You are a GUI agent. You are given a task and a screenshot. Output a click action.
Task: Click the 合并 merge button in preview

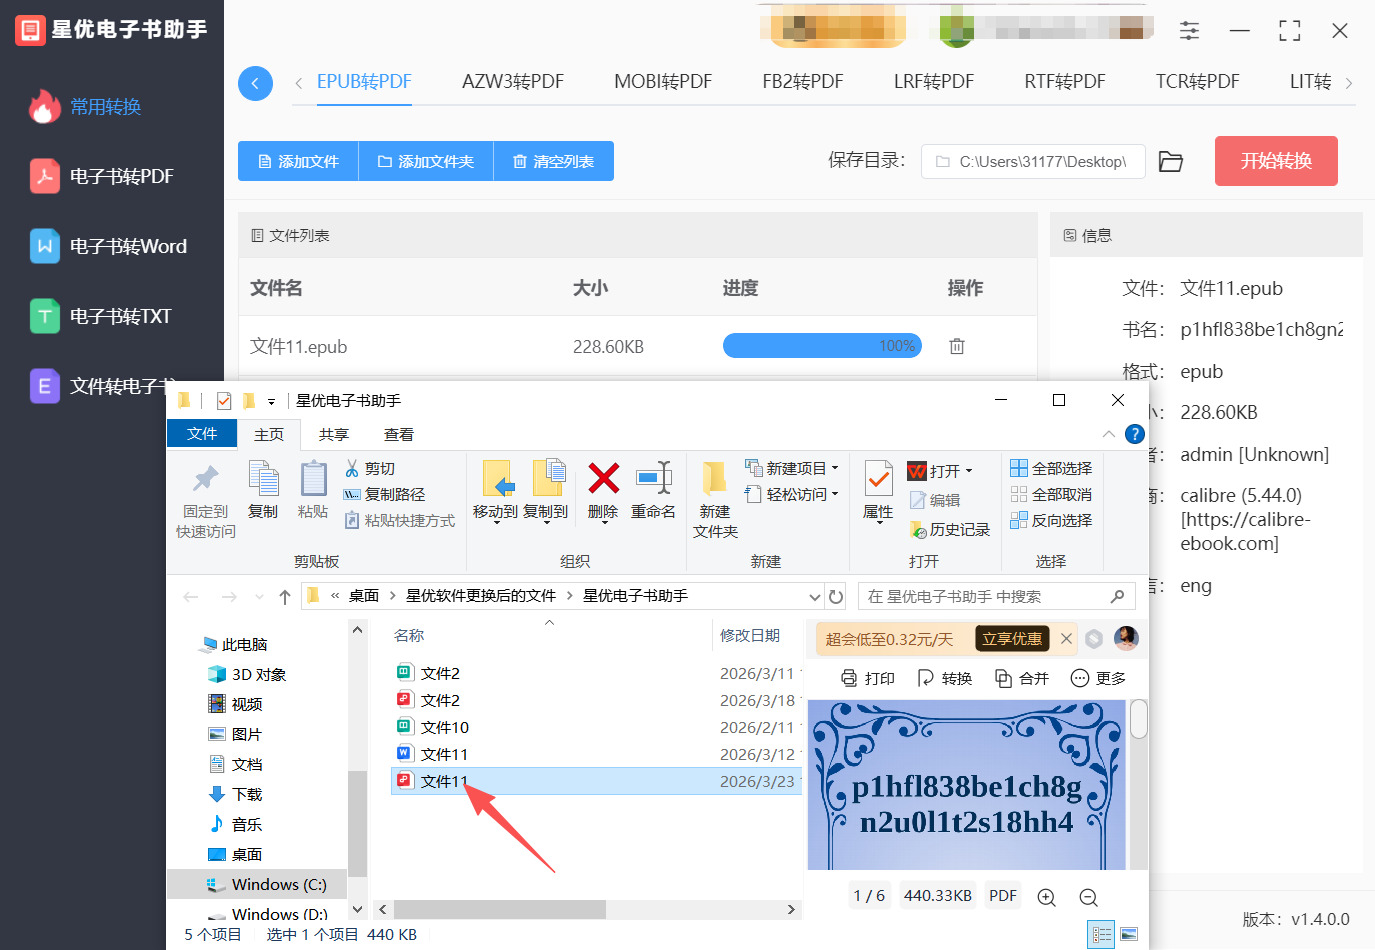tap(1022, 678)
